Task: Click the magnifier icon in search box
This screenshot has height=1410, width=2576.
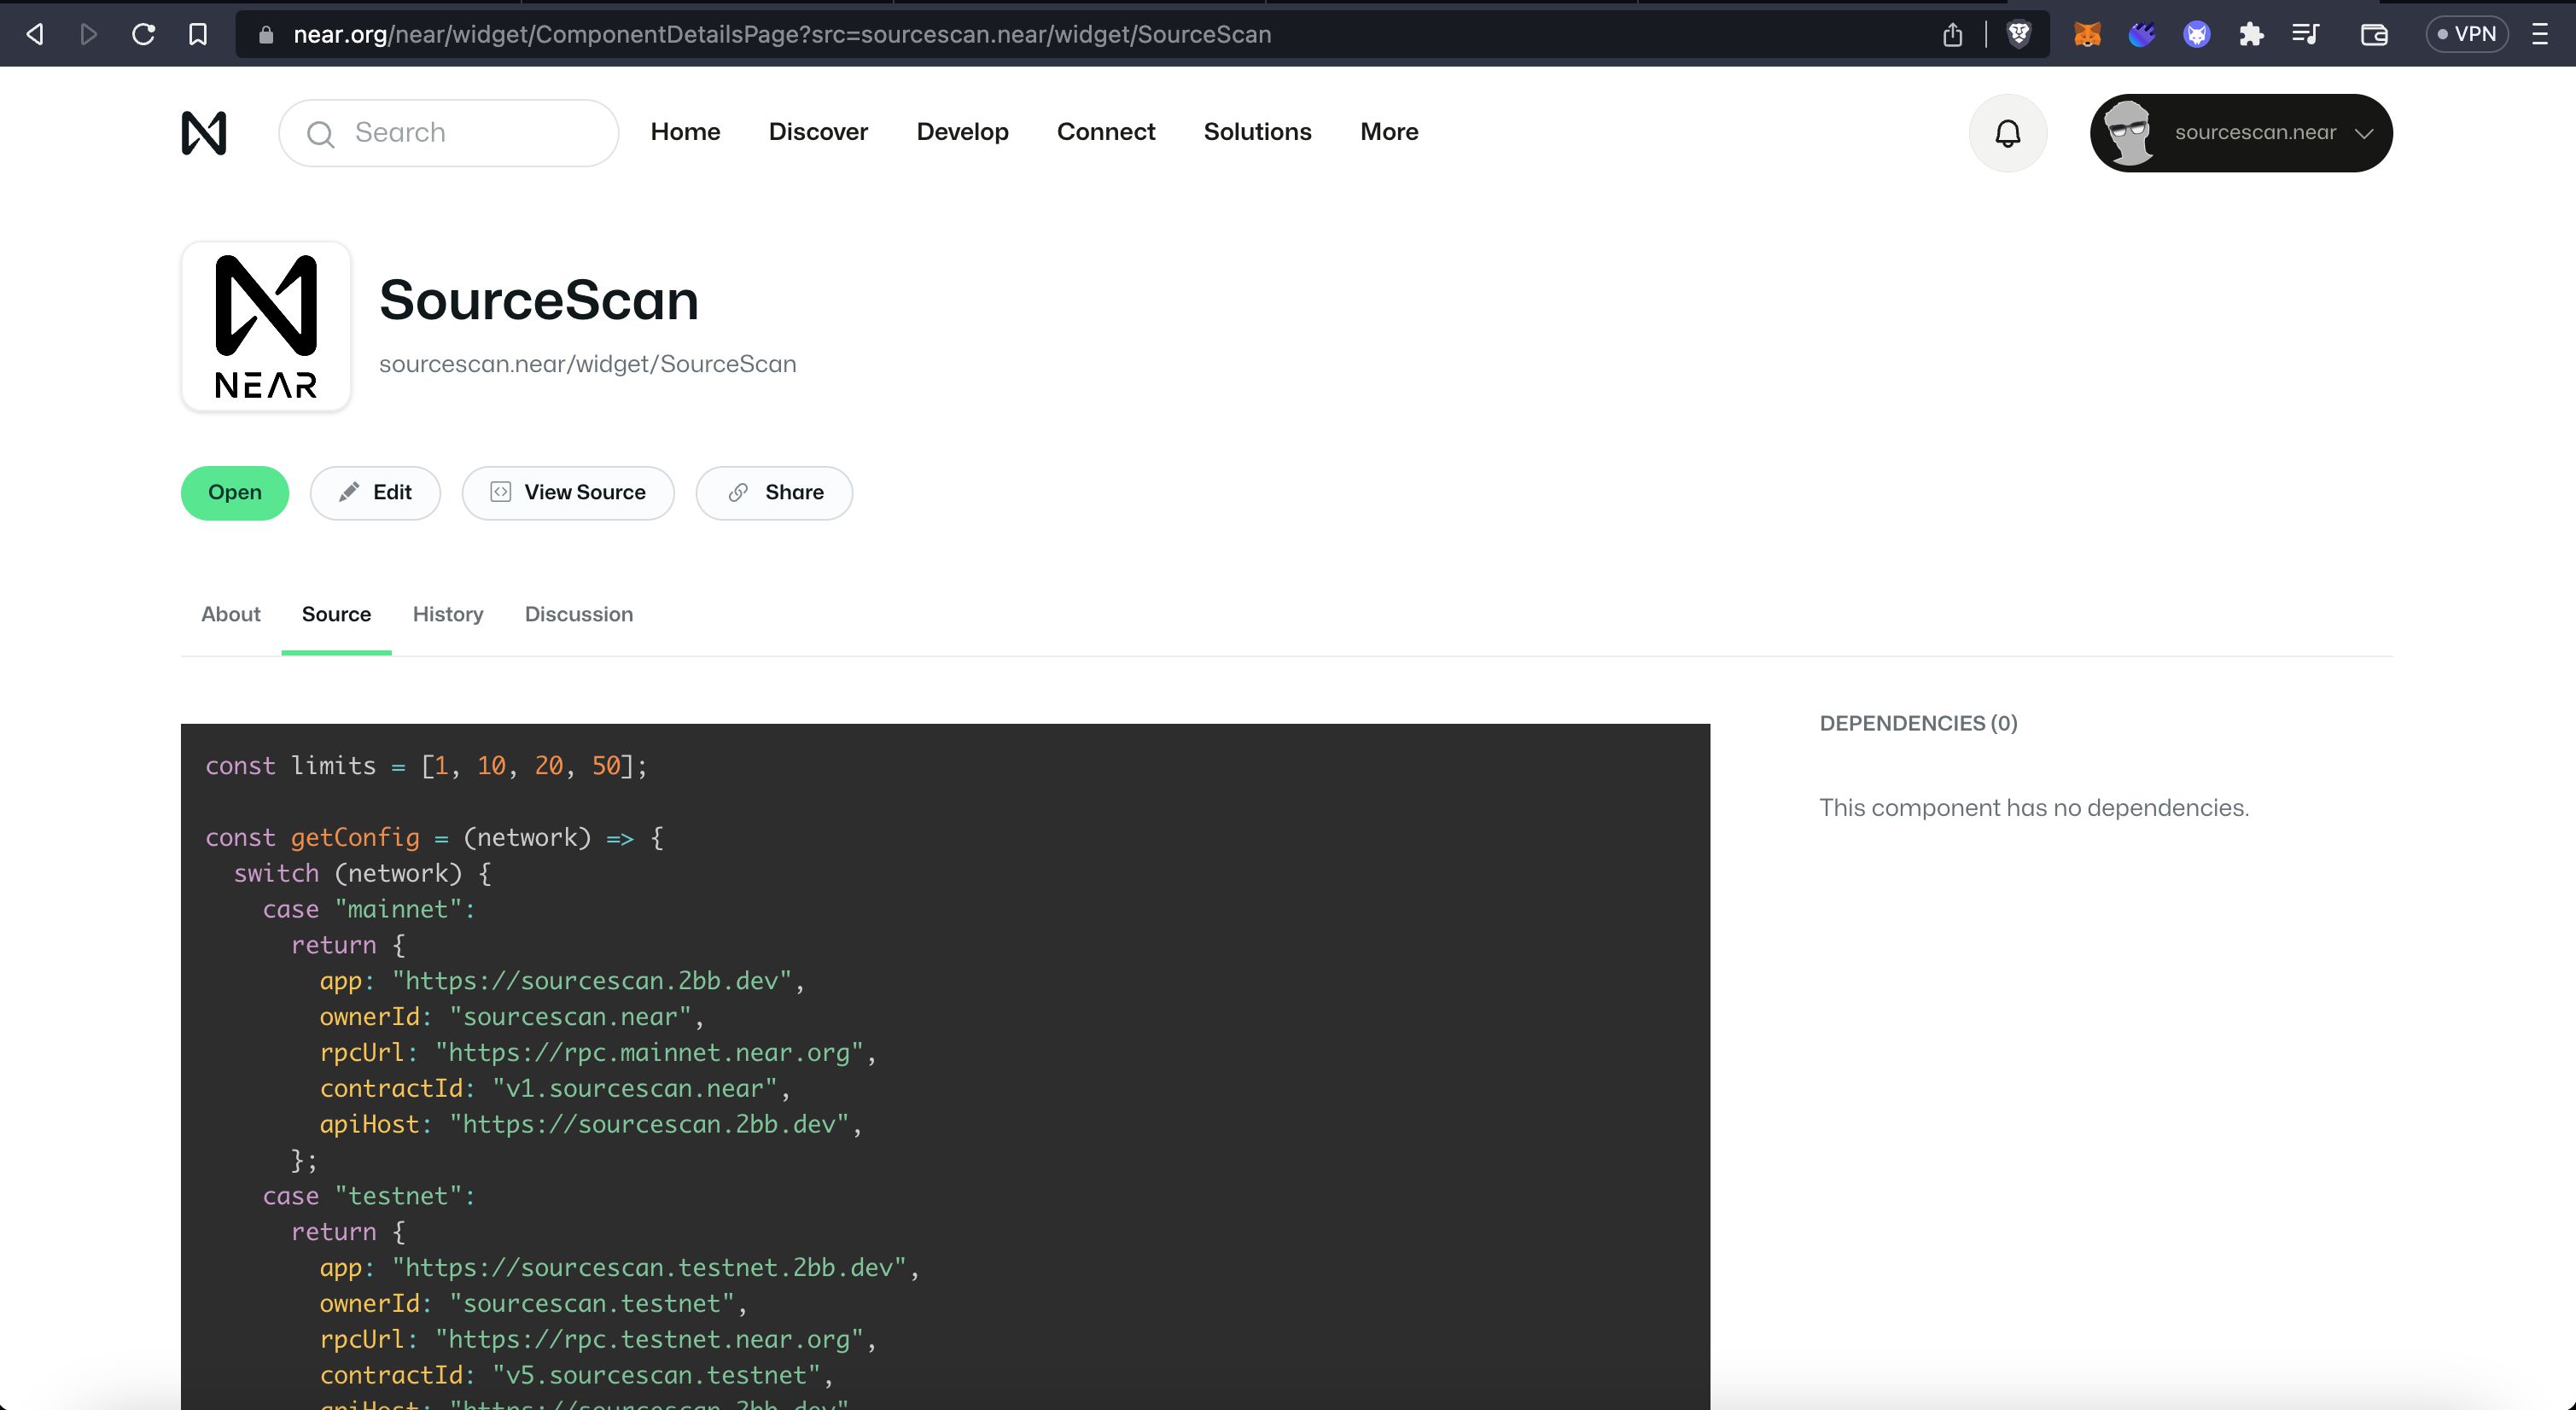Action: [320, 134]
